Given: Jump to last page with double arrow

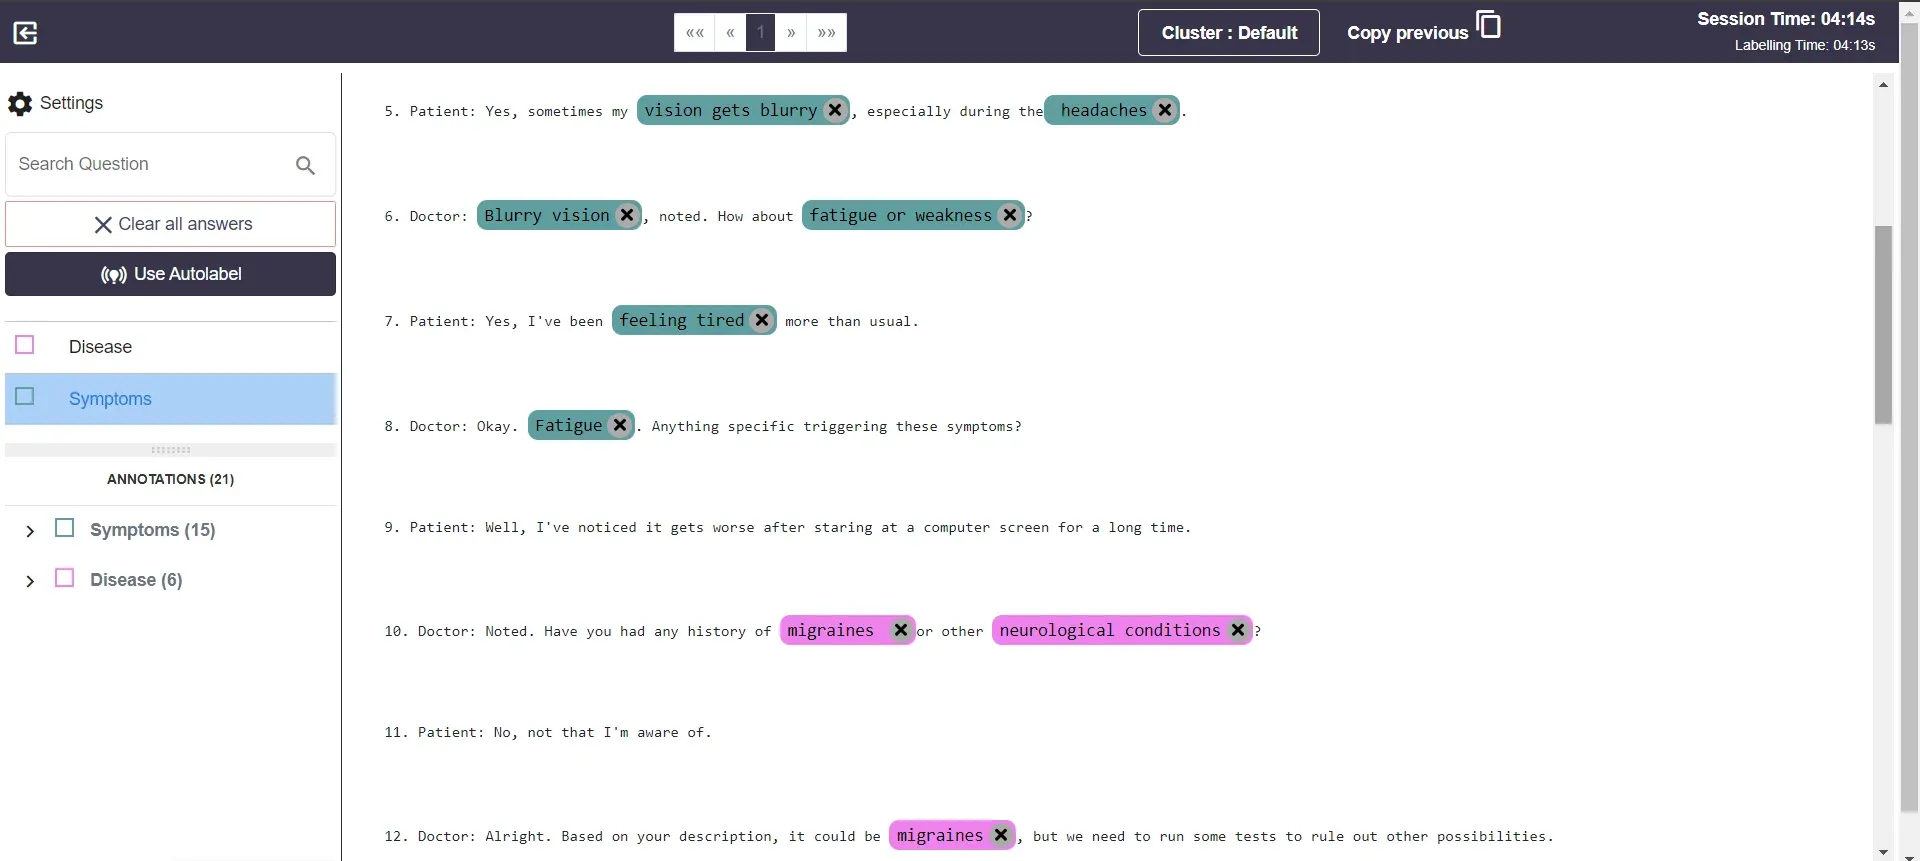Looking at the screenshot, I should (x=826, y=33).
